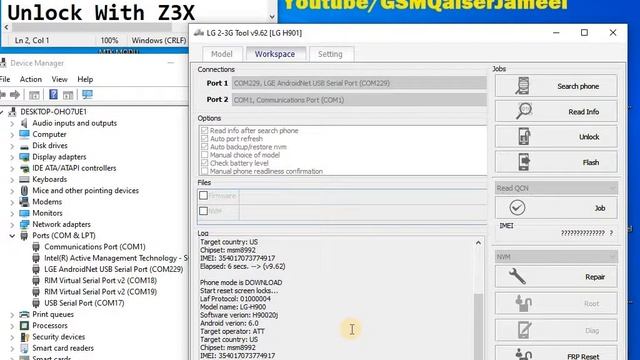Viewport: 640px width, 360px height.
Task: Click the Diag pencil-note icon
Action: 524,330
